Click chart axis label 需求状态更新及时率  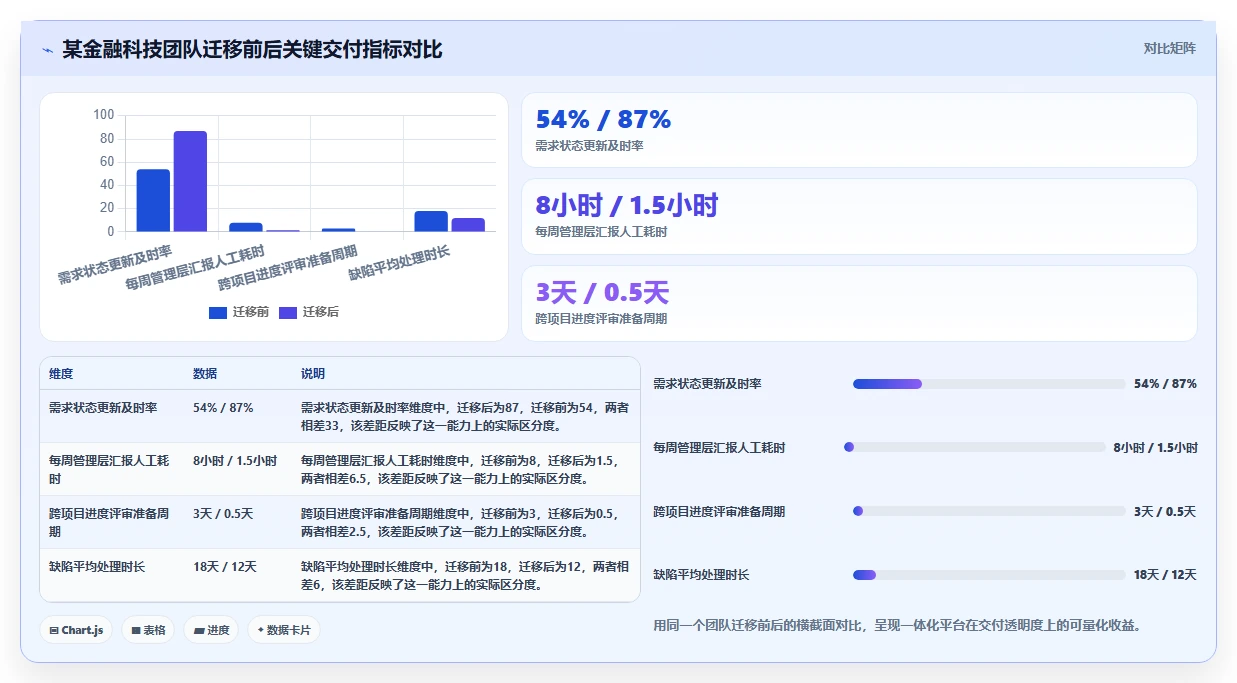115,264
